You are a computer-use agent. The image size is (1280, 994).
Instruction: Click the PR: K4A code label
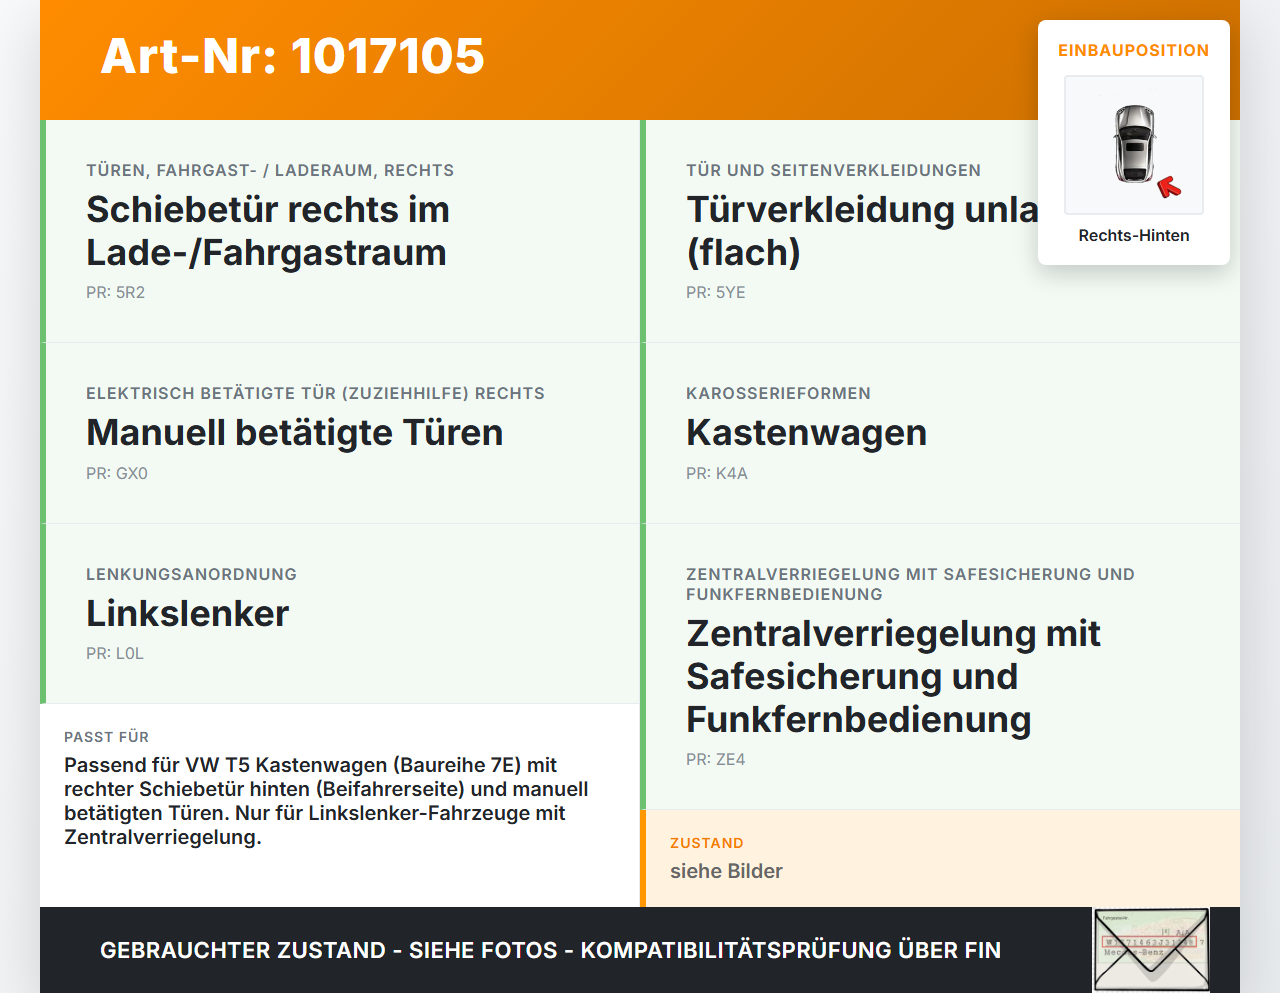[x=717, y=474]
